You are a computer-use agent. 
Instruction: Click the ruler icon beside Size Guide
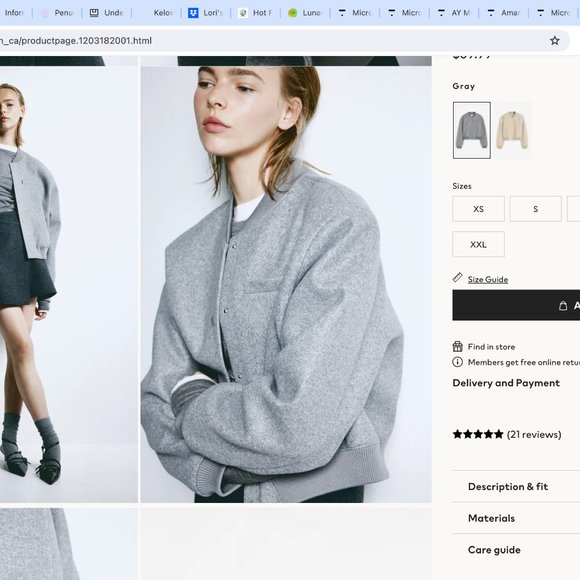458,277
